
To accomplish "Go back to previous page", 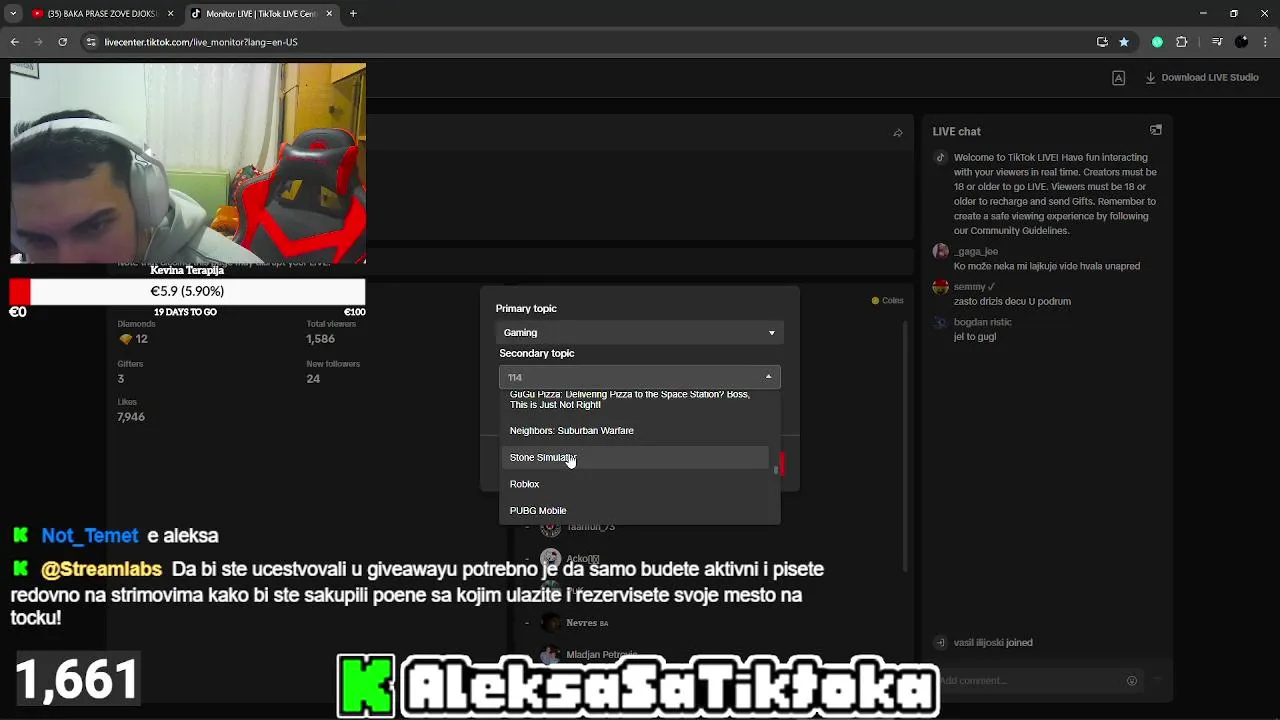I will [x=15, y=42].
